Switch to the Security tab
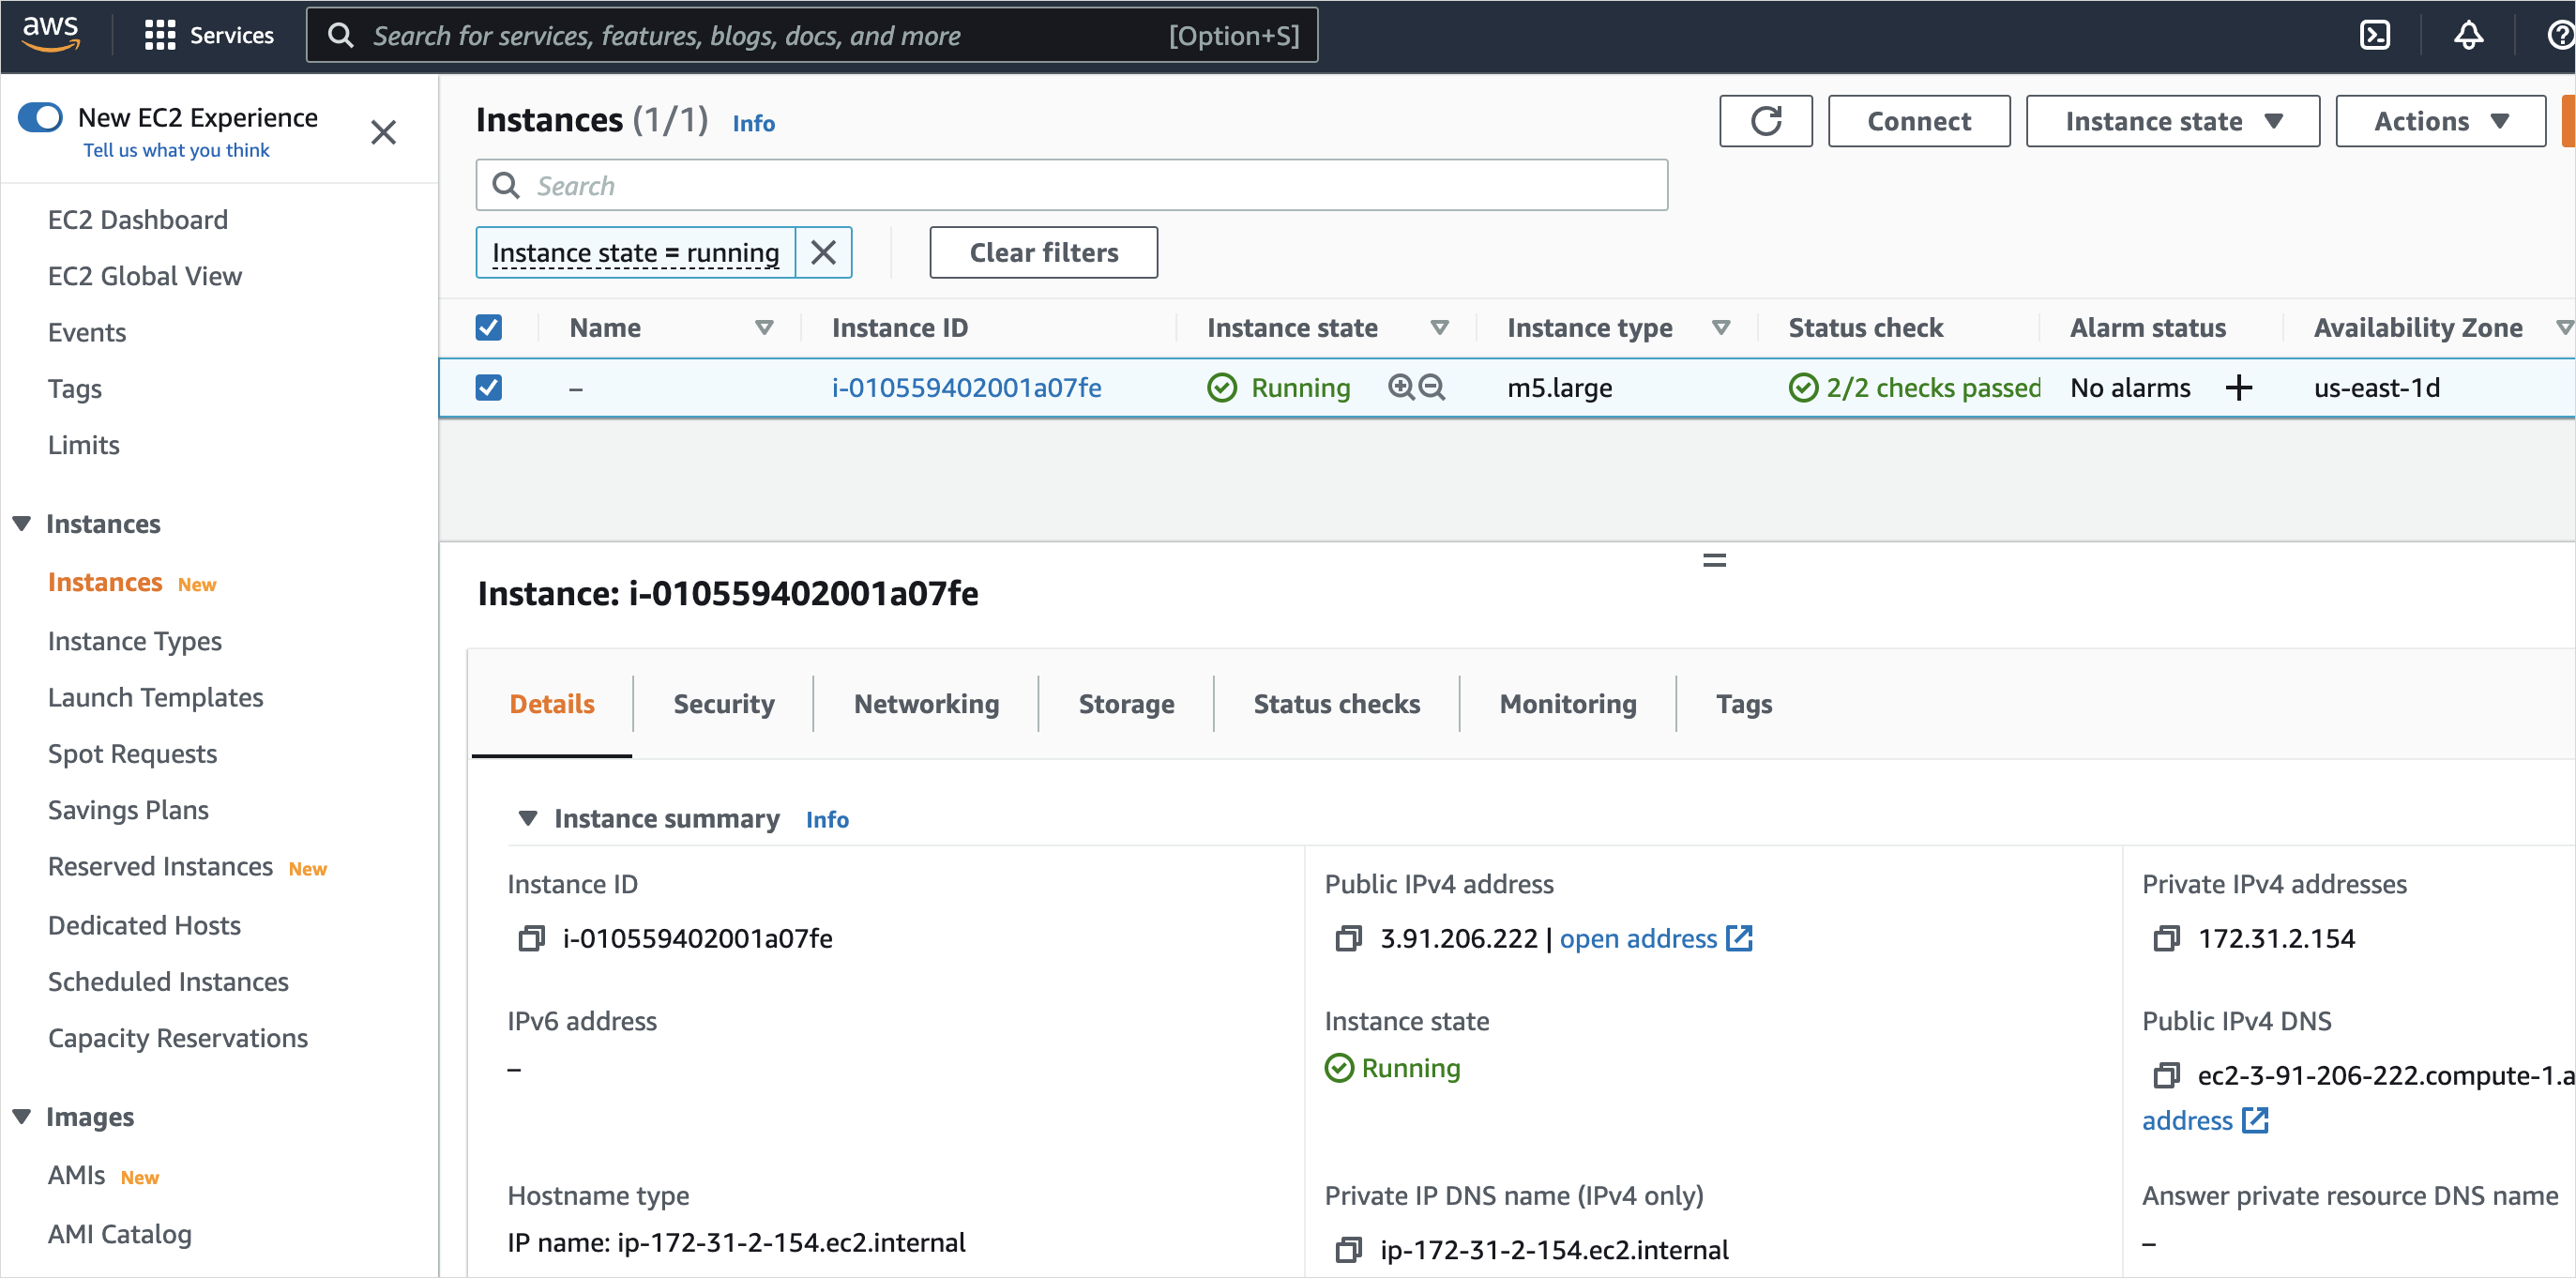2576x1278 pixels. pos(723,704)
